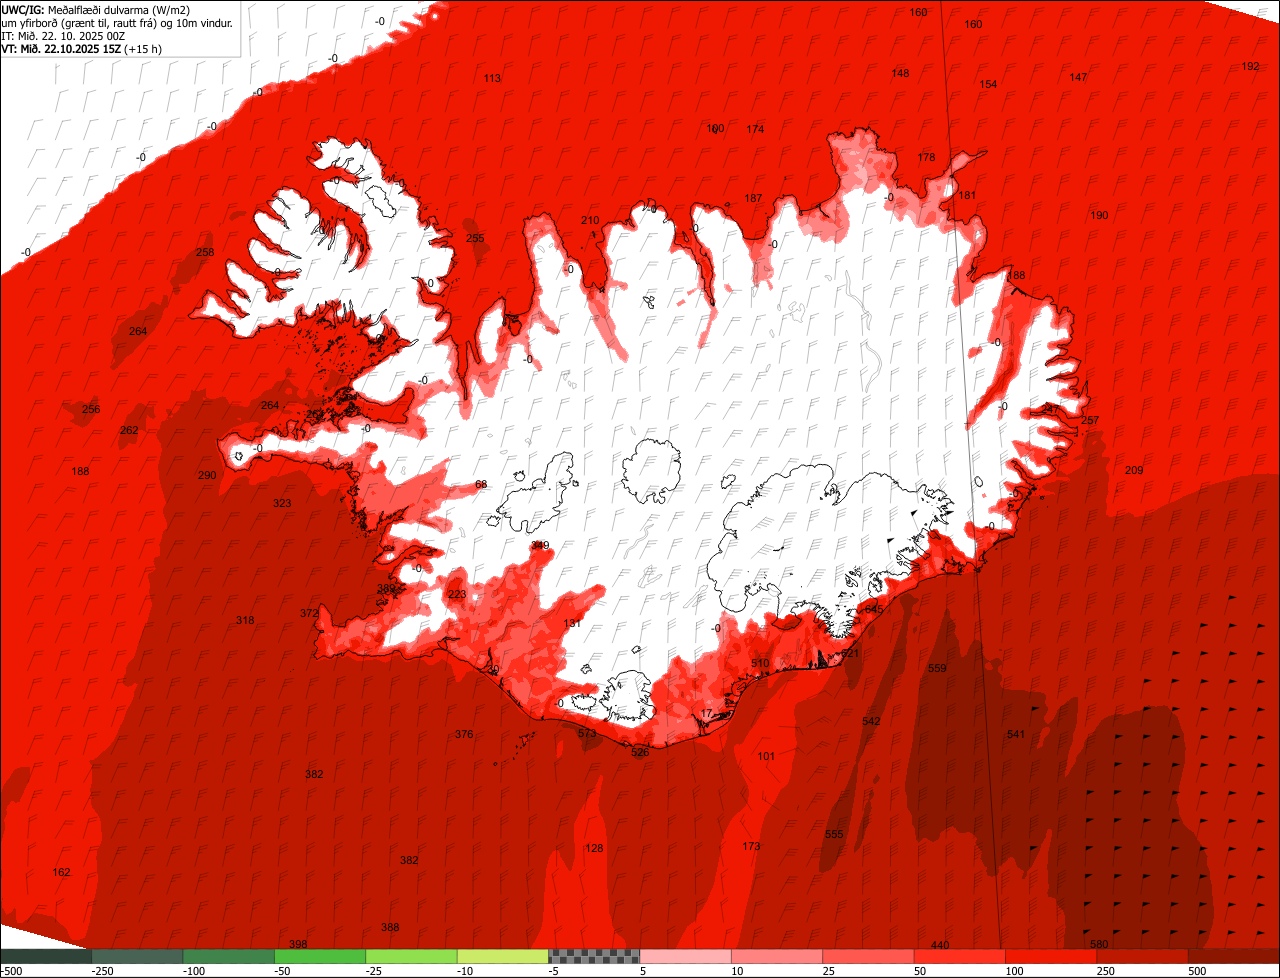This screenshot has width=1280, height=978.
Task: Click the flux value '190' in the eastern sea
Action: (x=1099, y=215)
